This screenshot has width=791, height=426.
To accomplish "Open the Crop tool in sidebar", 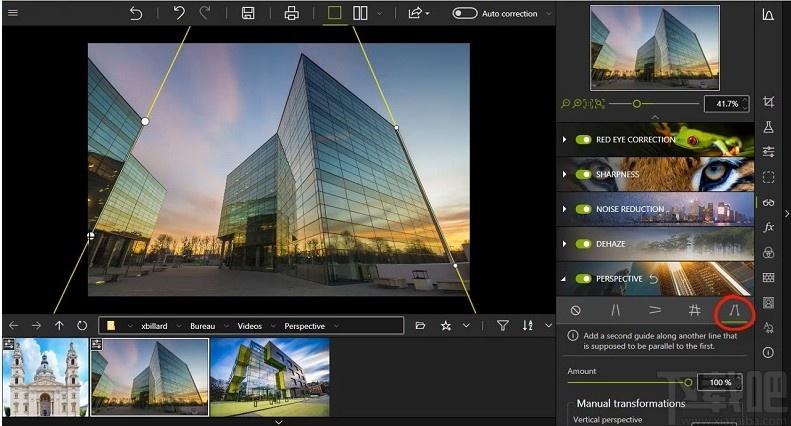I will pyautogui.click(x=768, y=102).
